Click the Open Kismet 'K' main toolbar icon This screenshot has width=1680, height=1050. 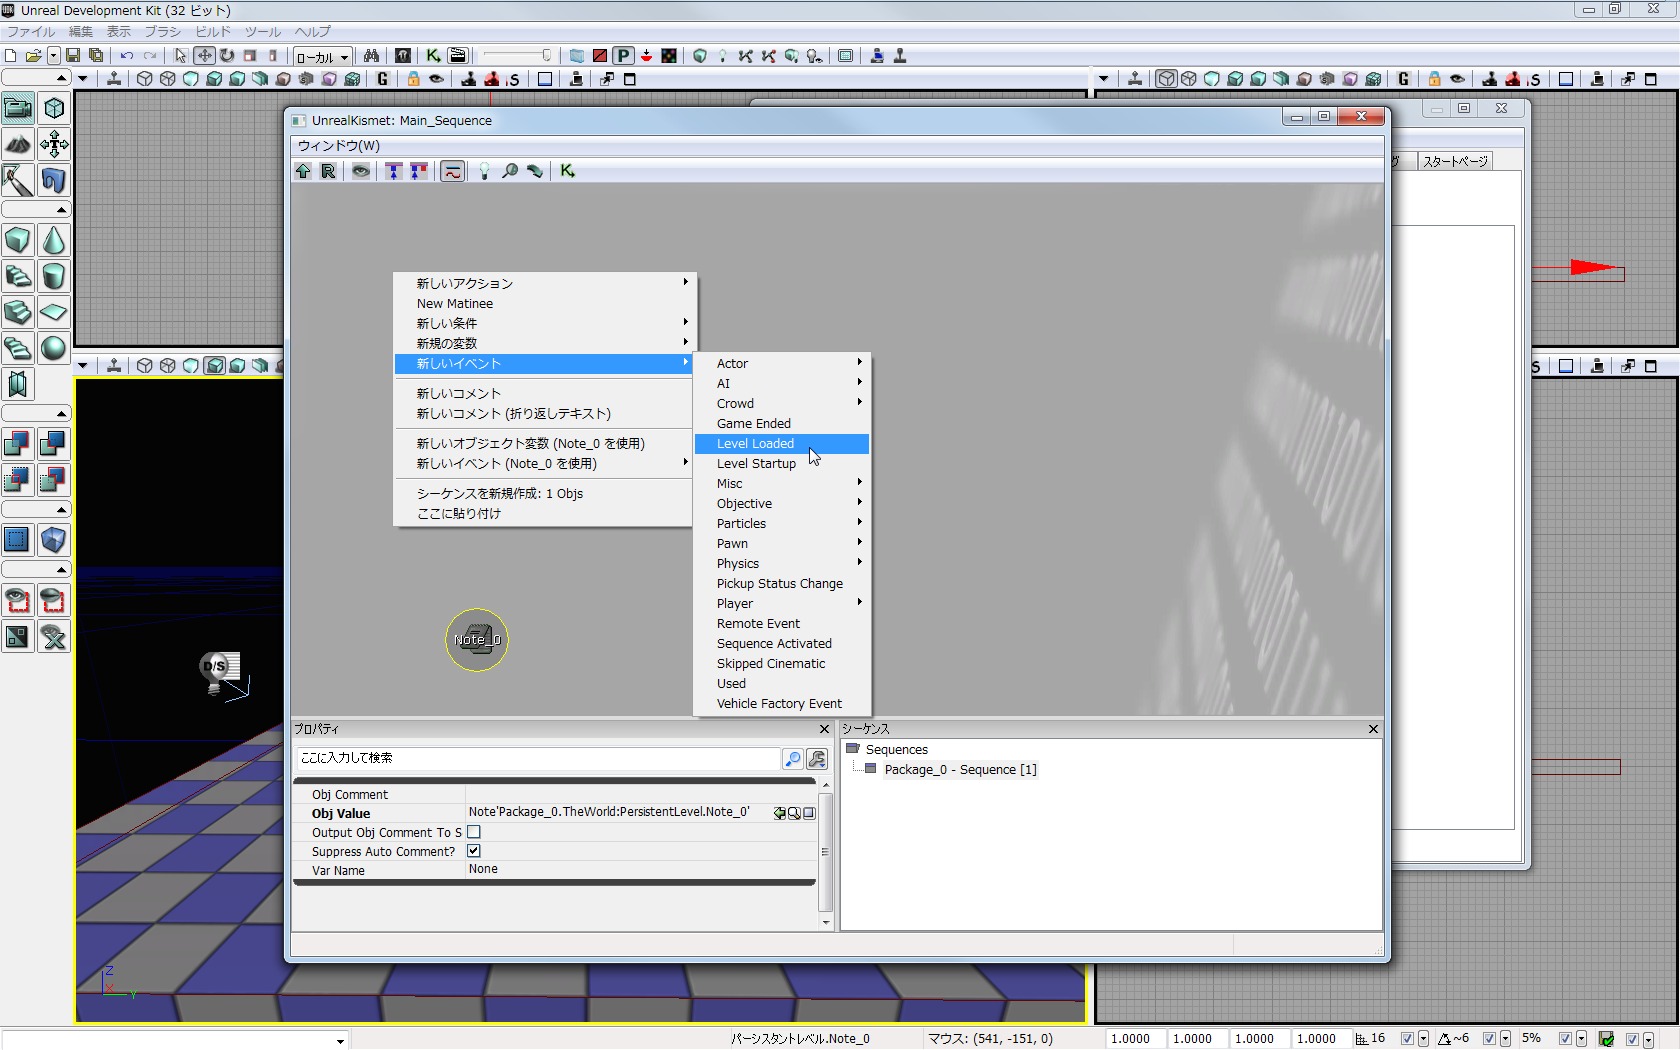click(x=433, y=56)
